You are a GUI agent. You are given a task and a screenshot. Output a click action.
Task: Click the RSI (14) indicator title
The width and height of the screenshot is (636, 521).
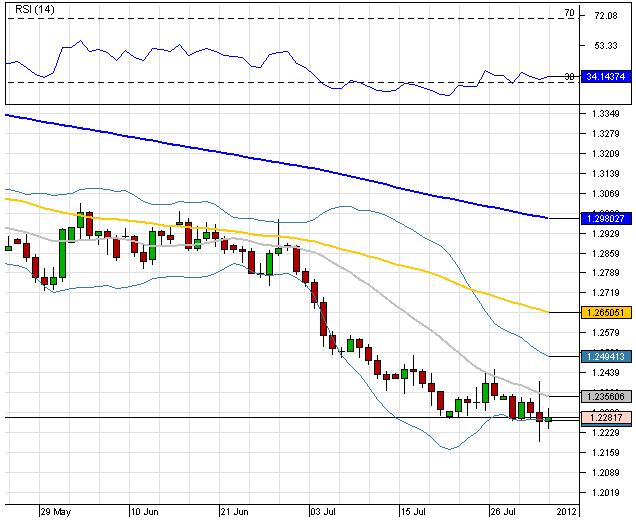tap(26, 9)
